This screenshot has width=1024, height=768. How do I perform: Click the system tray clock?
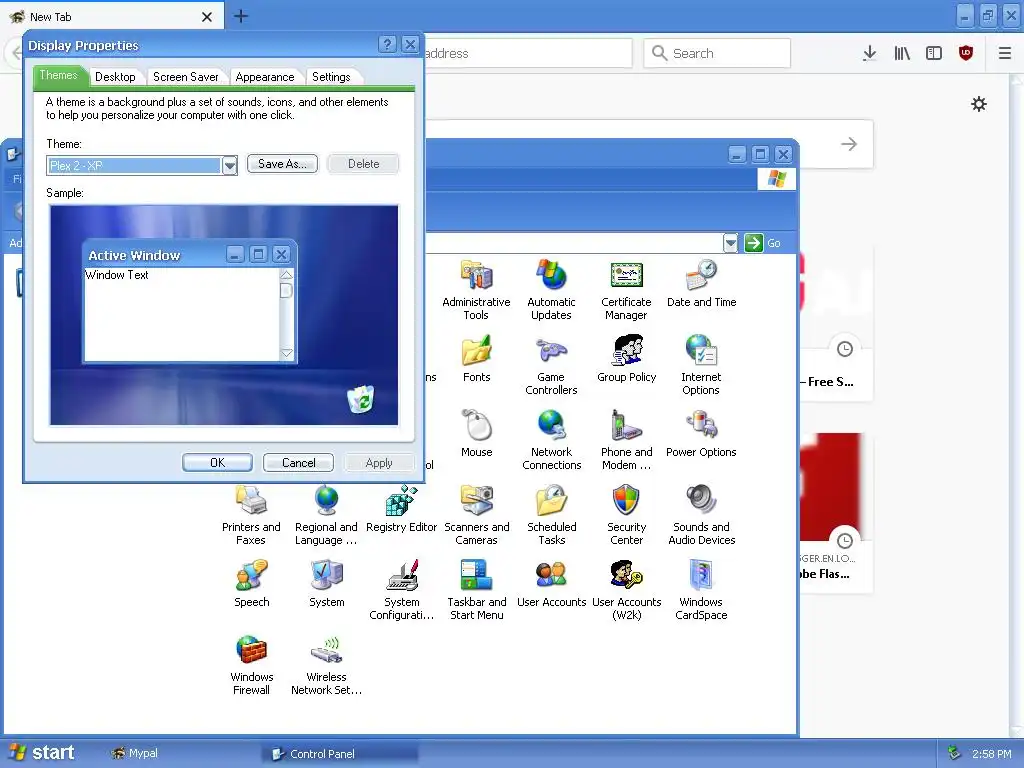[991, 754]
